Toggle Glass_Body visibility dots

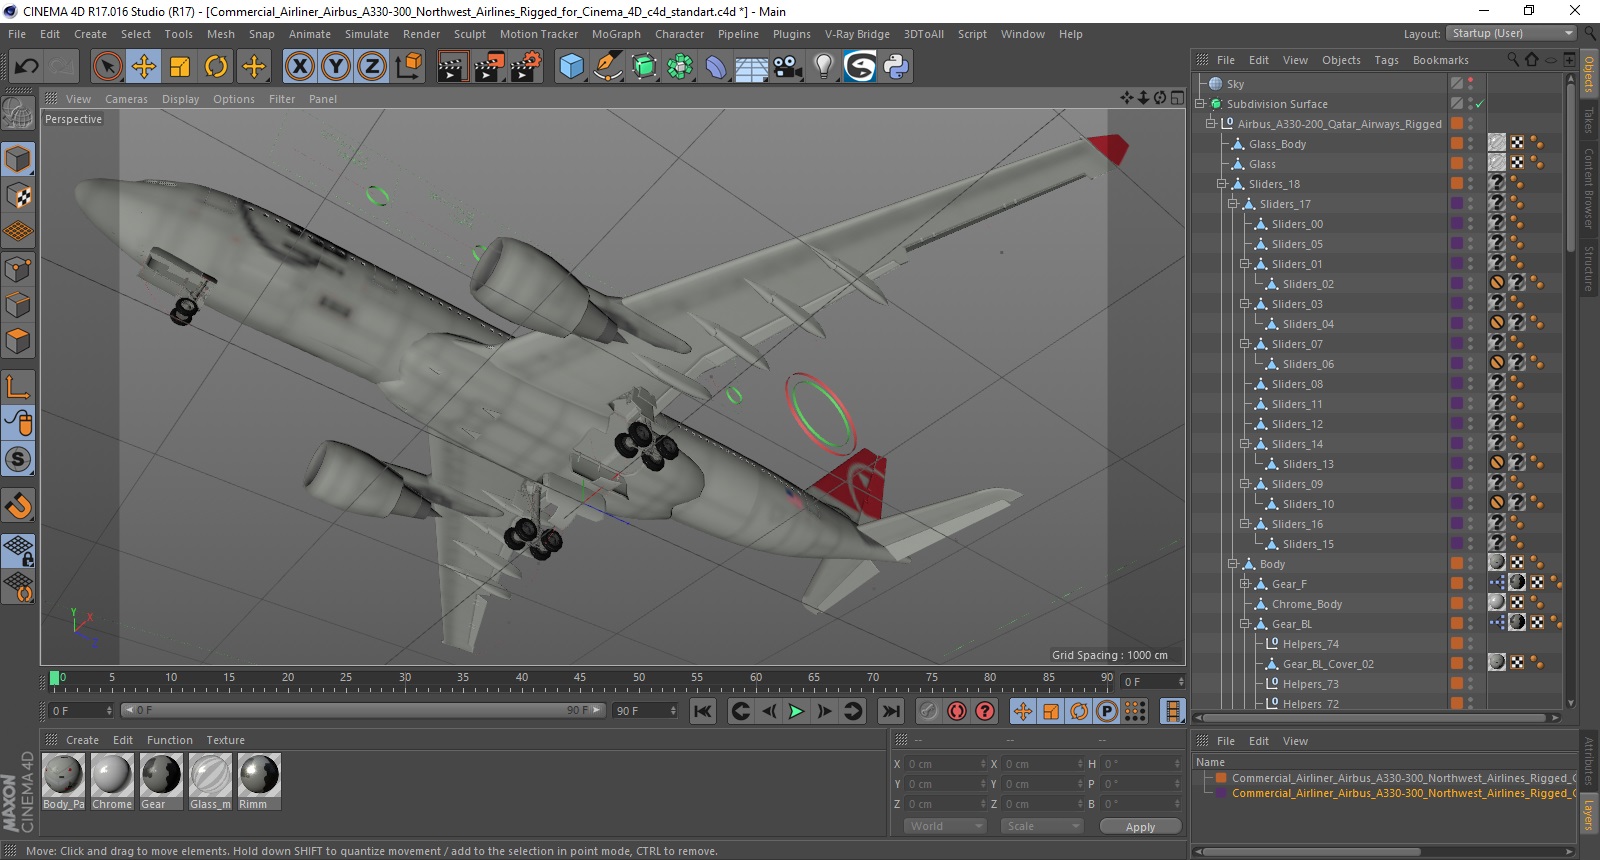pos(1471,144)
